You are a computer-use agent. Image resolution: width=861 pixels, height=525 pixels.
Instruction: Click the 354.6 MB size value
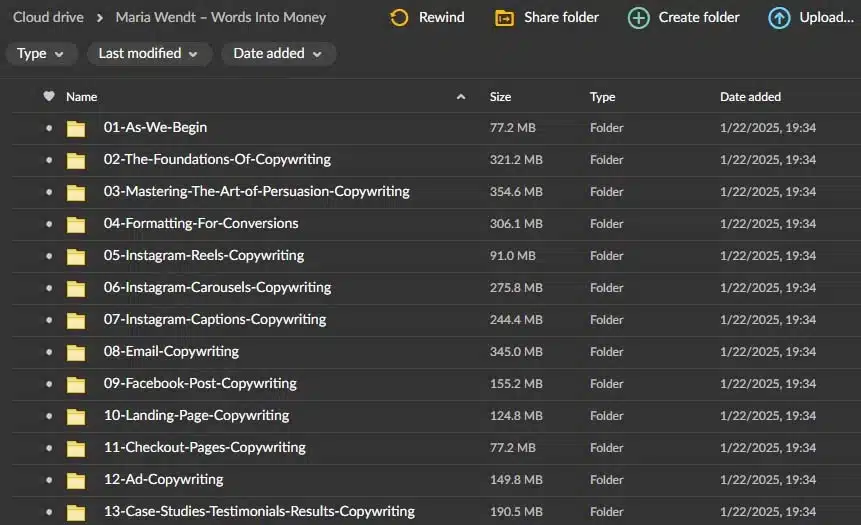516,192
